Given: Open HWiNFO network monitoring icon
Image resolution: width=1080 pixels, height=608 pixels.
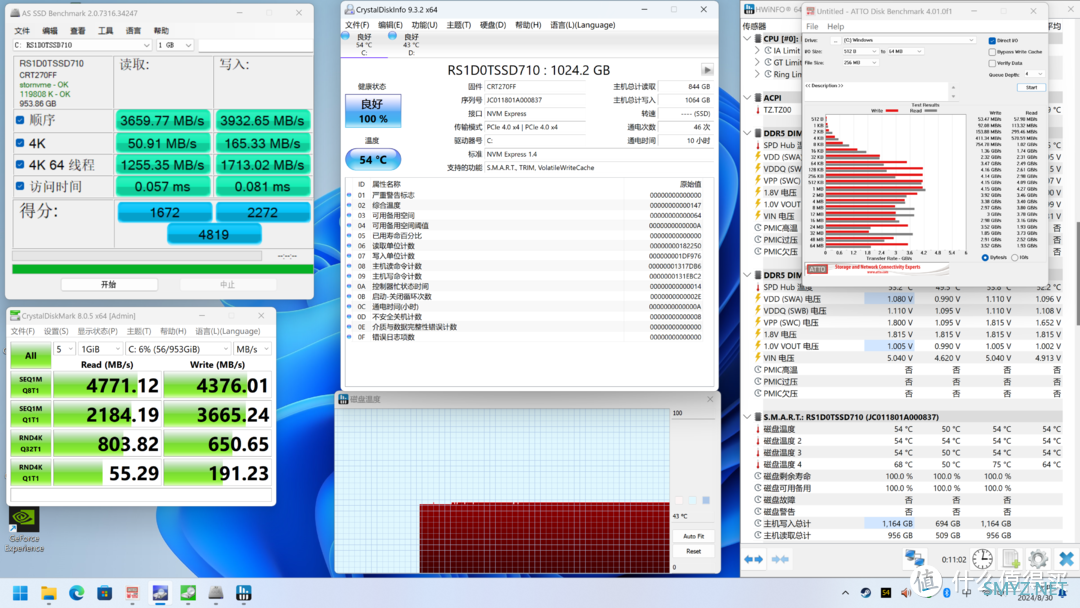Looking at the screenshot, I should (915, 558).
